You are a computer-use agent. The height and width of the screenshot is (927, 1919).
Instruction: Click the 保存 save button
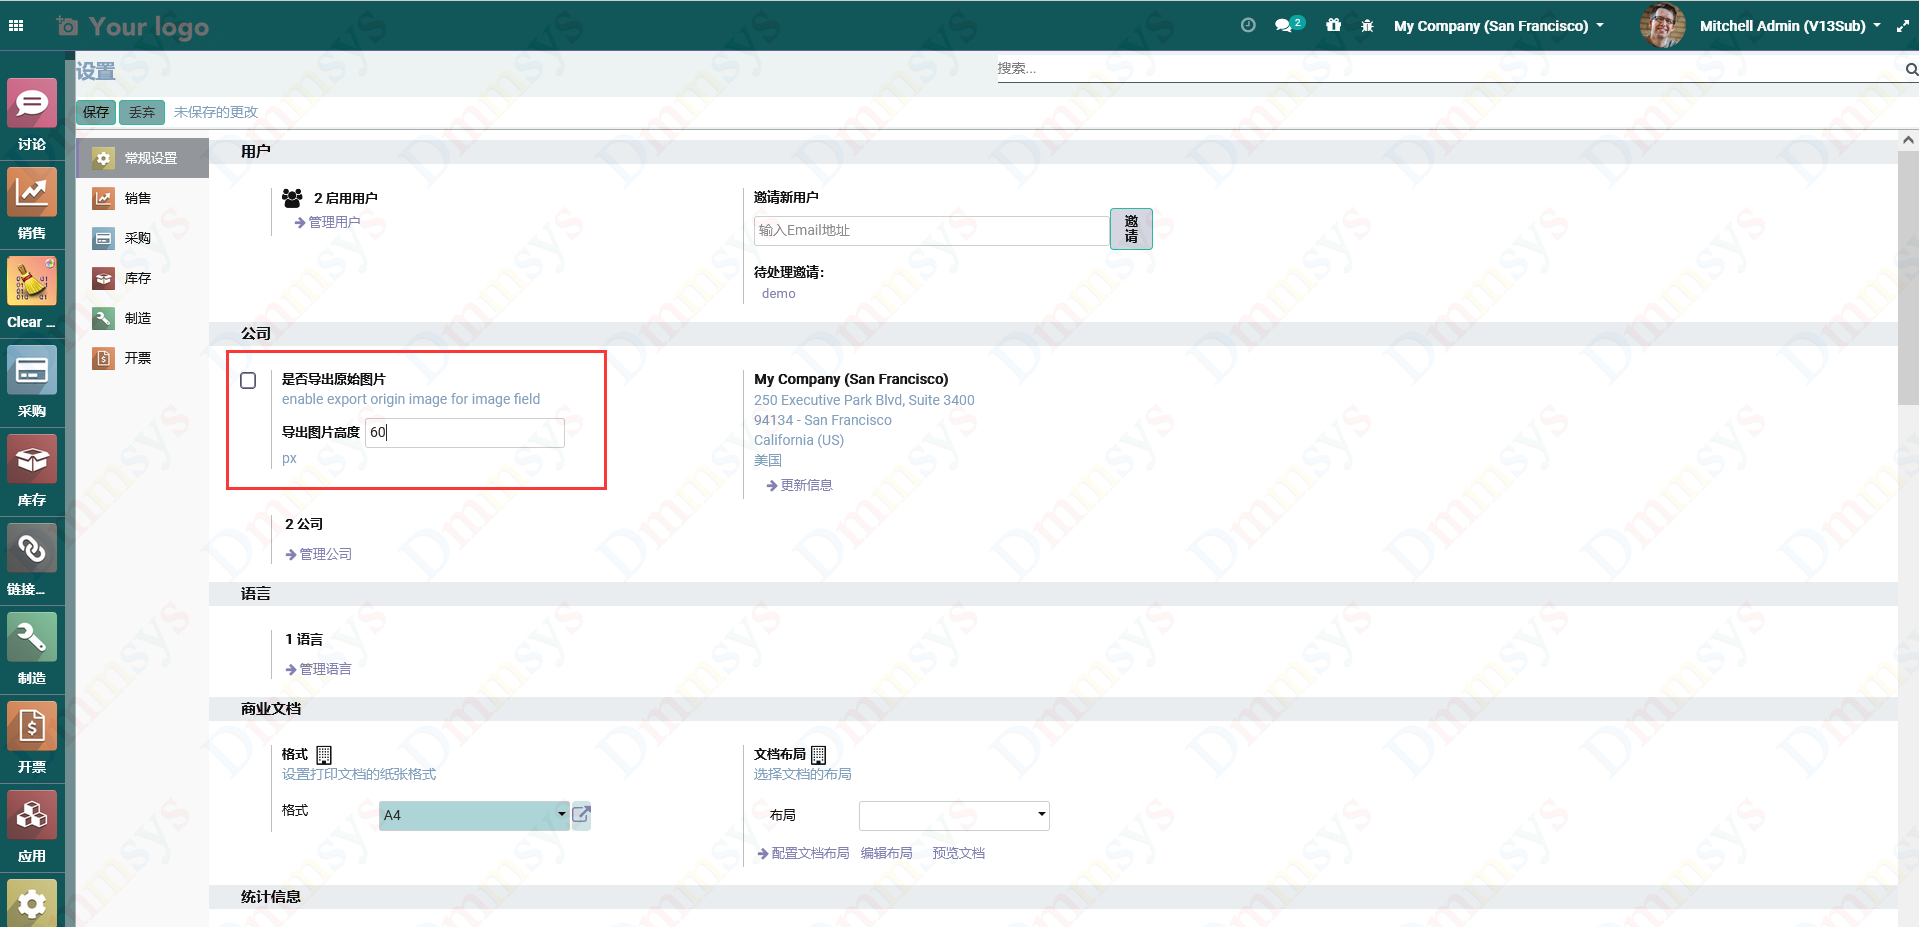coord(96,112)
